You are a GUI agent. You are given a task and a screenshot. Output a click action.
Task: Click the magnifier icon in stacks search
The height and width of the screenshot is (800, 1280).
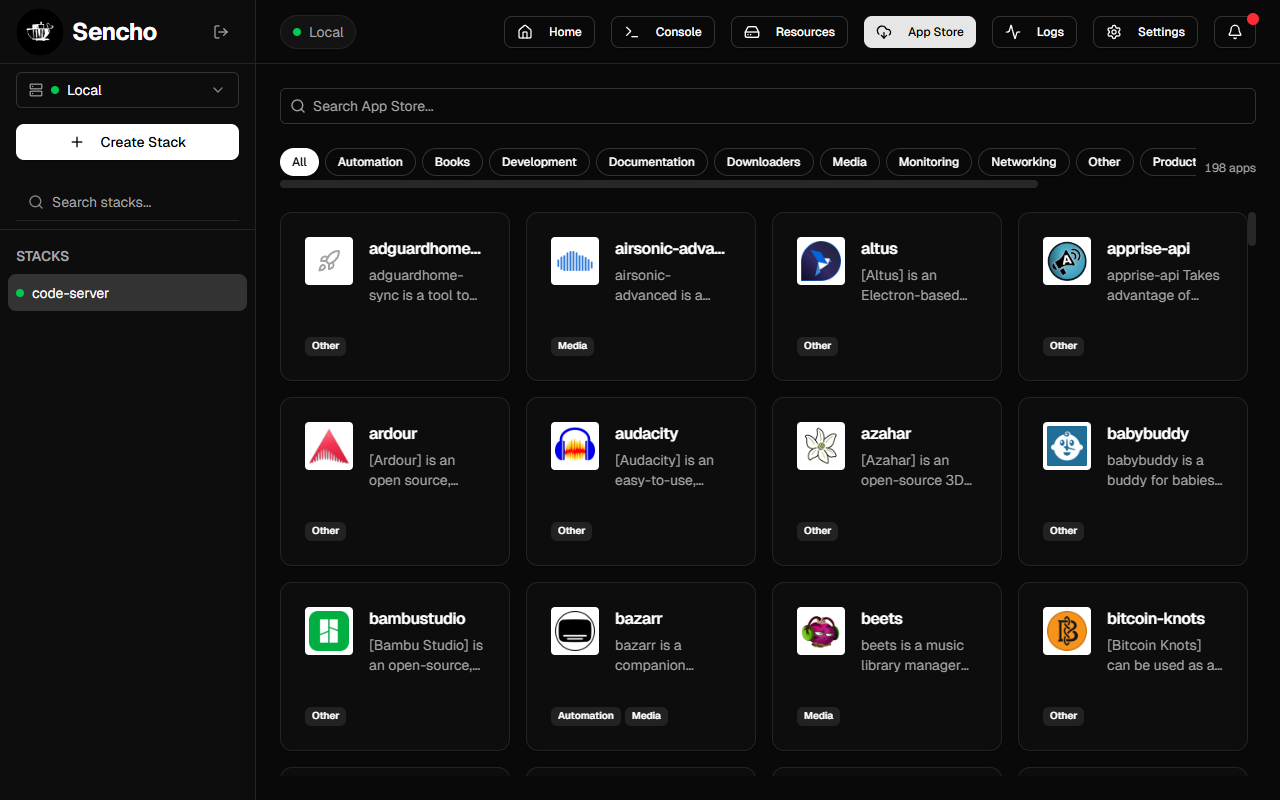[x=36, y=202]
